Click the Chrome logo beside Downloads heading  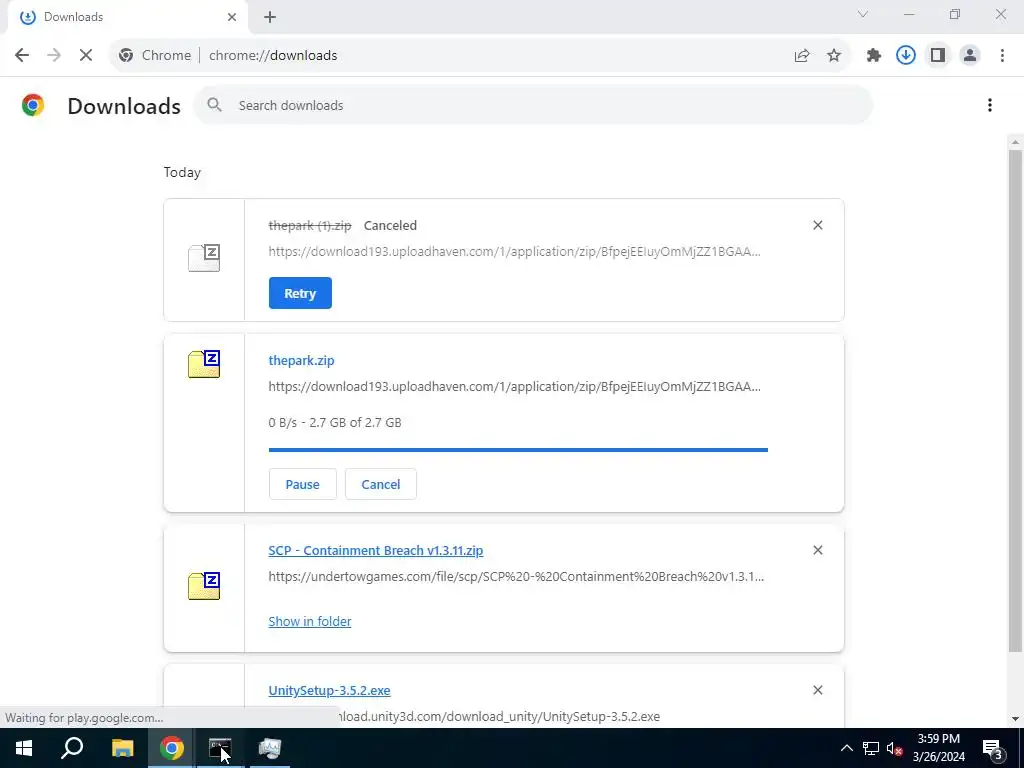(x=33, y=105)
